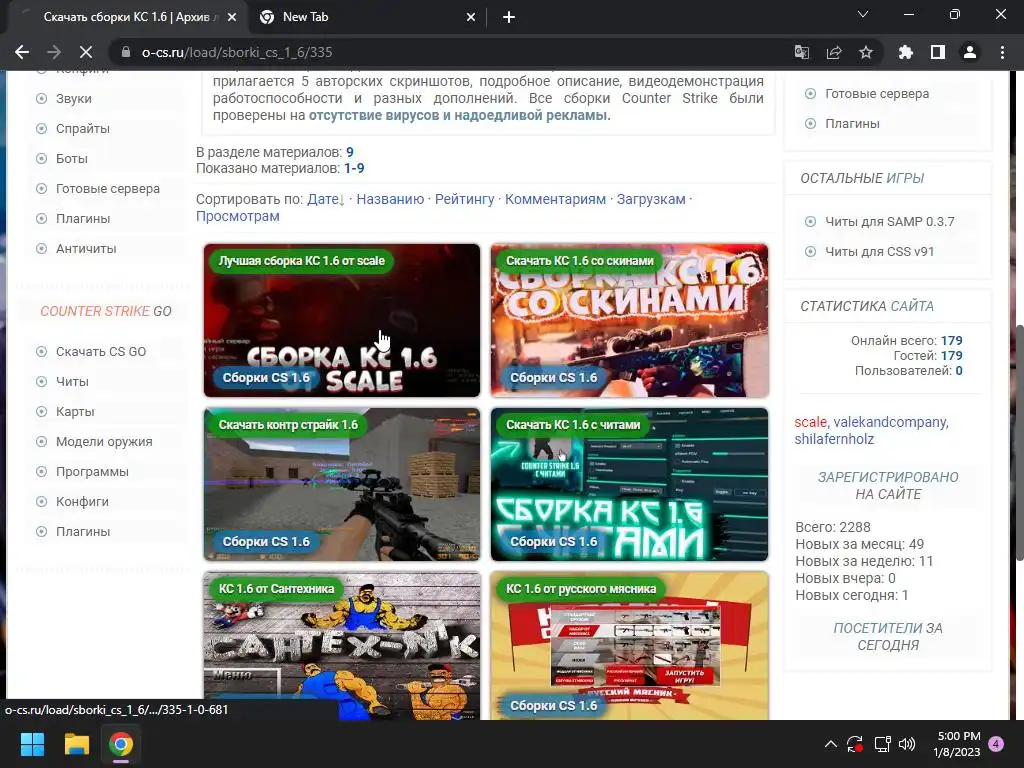Sort materials by Просмотрам

pos(238,216)
